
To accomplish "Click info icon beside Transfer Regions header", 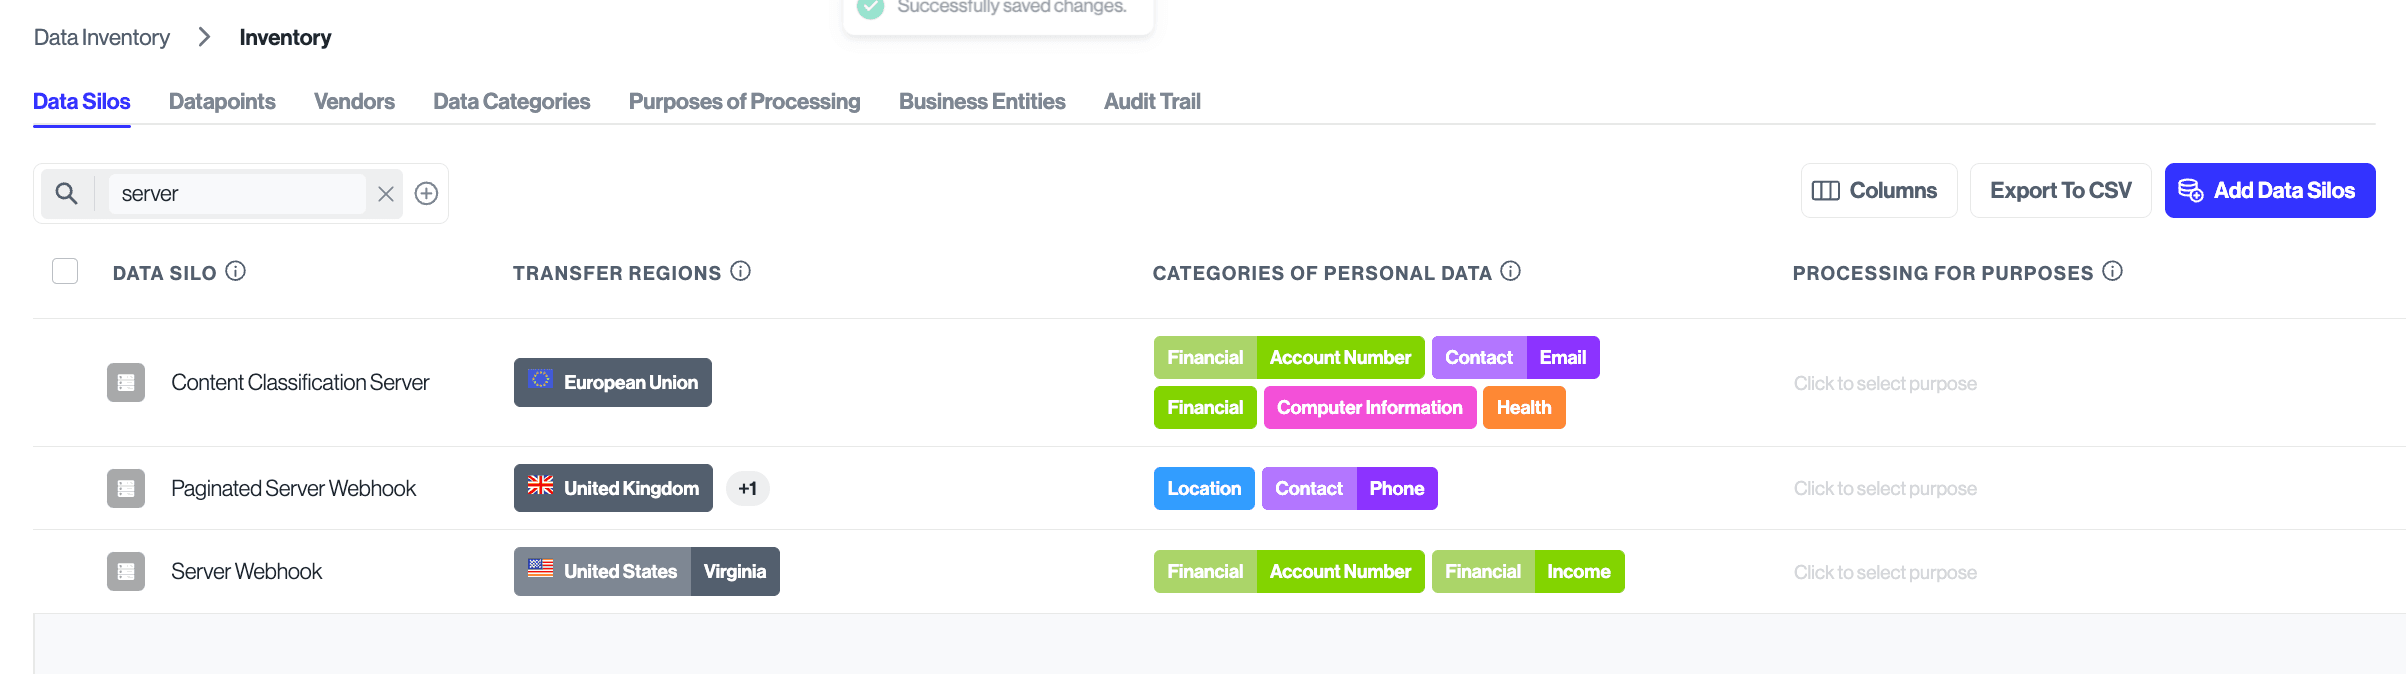I will coord(740,271).
